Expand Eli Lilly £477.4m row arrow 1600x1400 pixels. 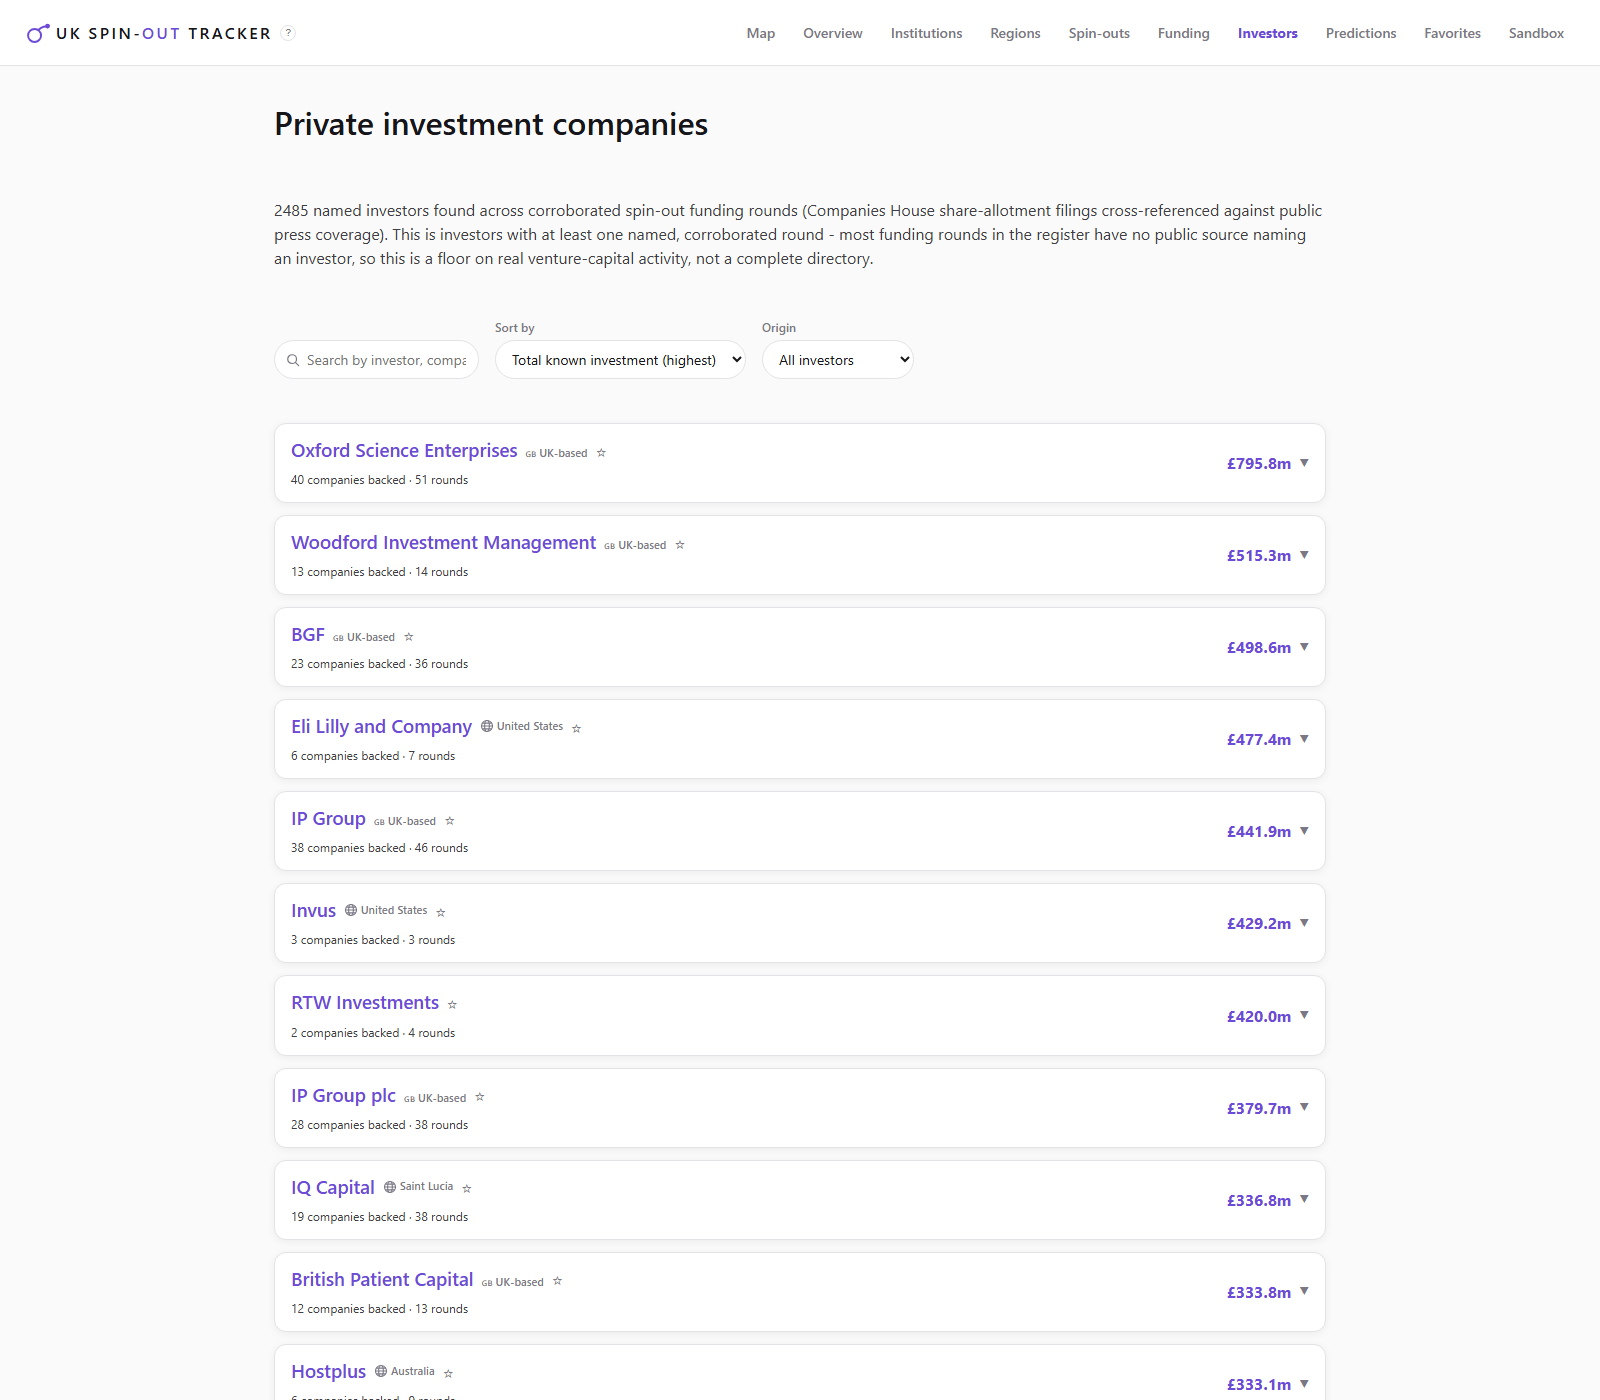[1304, 739]
